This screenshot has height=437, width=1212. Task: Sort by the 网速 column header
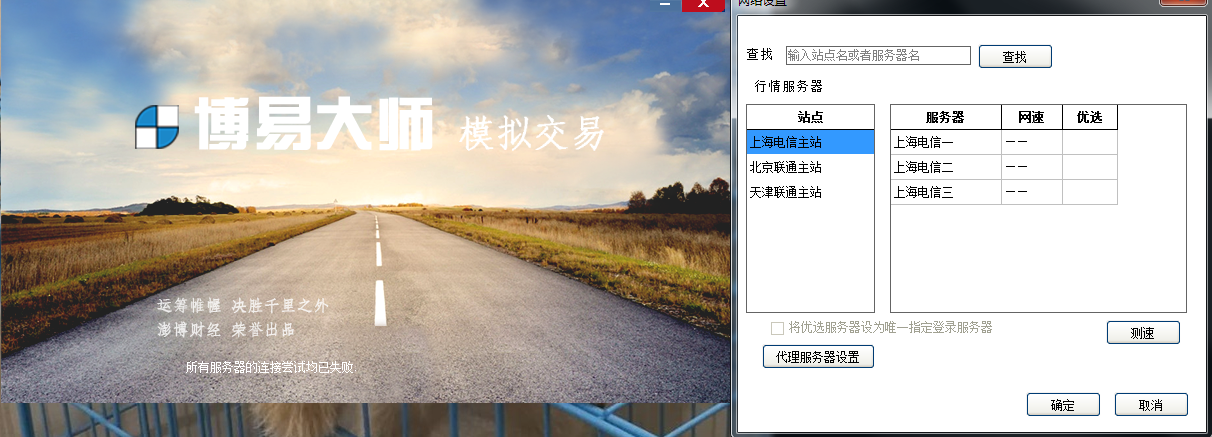(x=1031, y=117)
